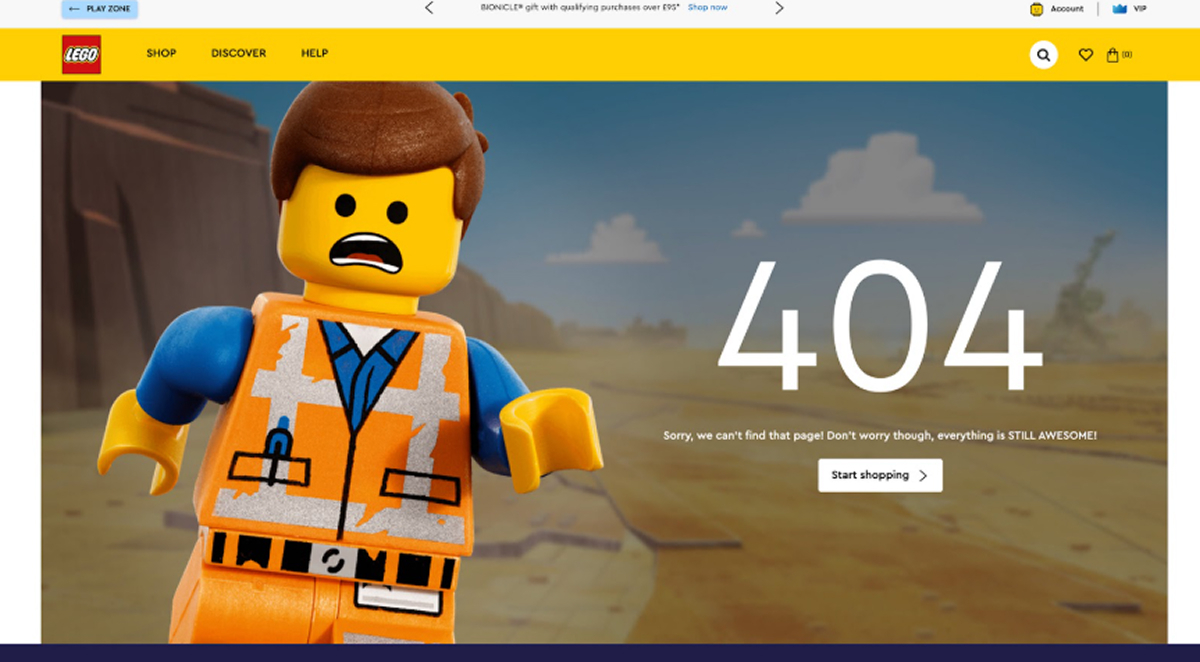Open the shopping bag icon

pyautogui.click(x=1112, y=55)
